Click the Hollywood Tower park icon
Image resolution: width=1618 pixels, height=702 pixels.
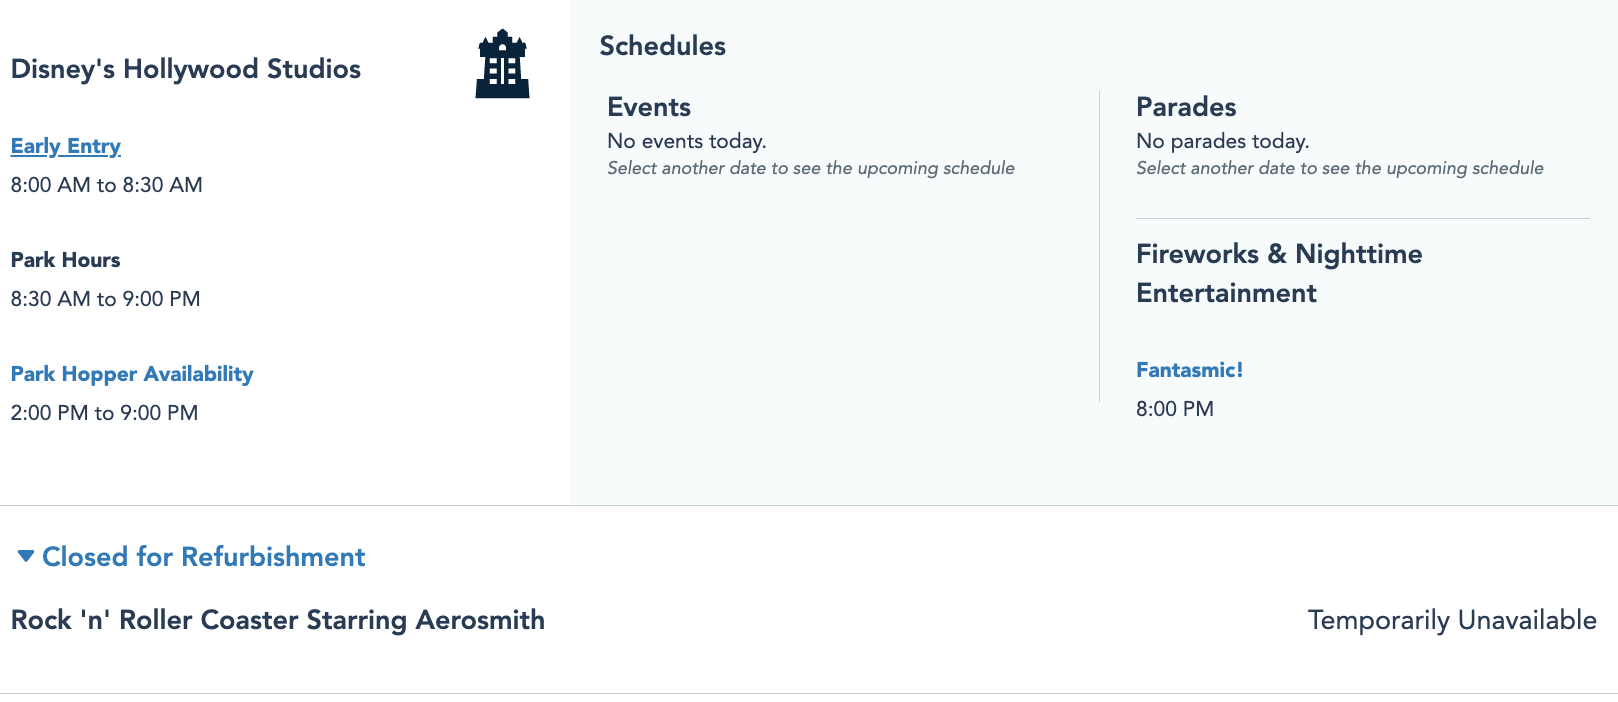point(502,64)
